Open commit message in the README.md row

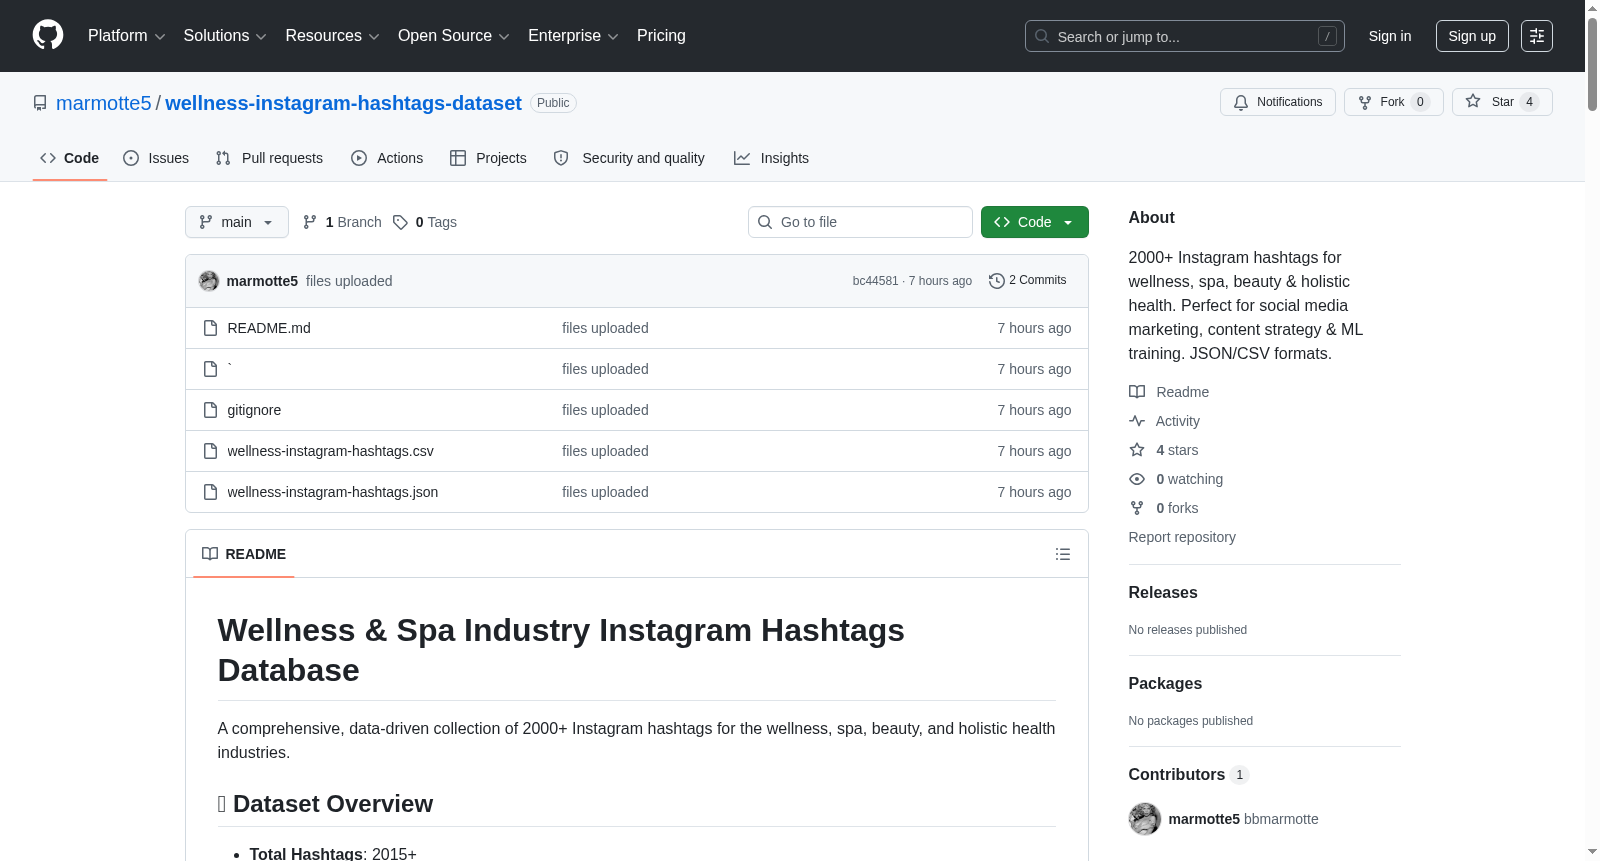[605, 328]
